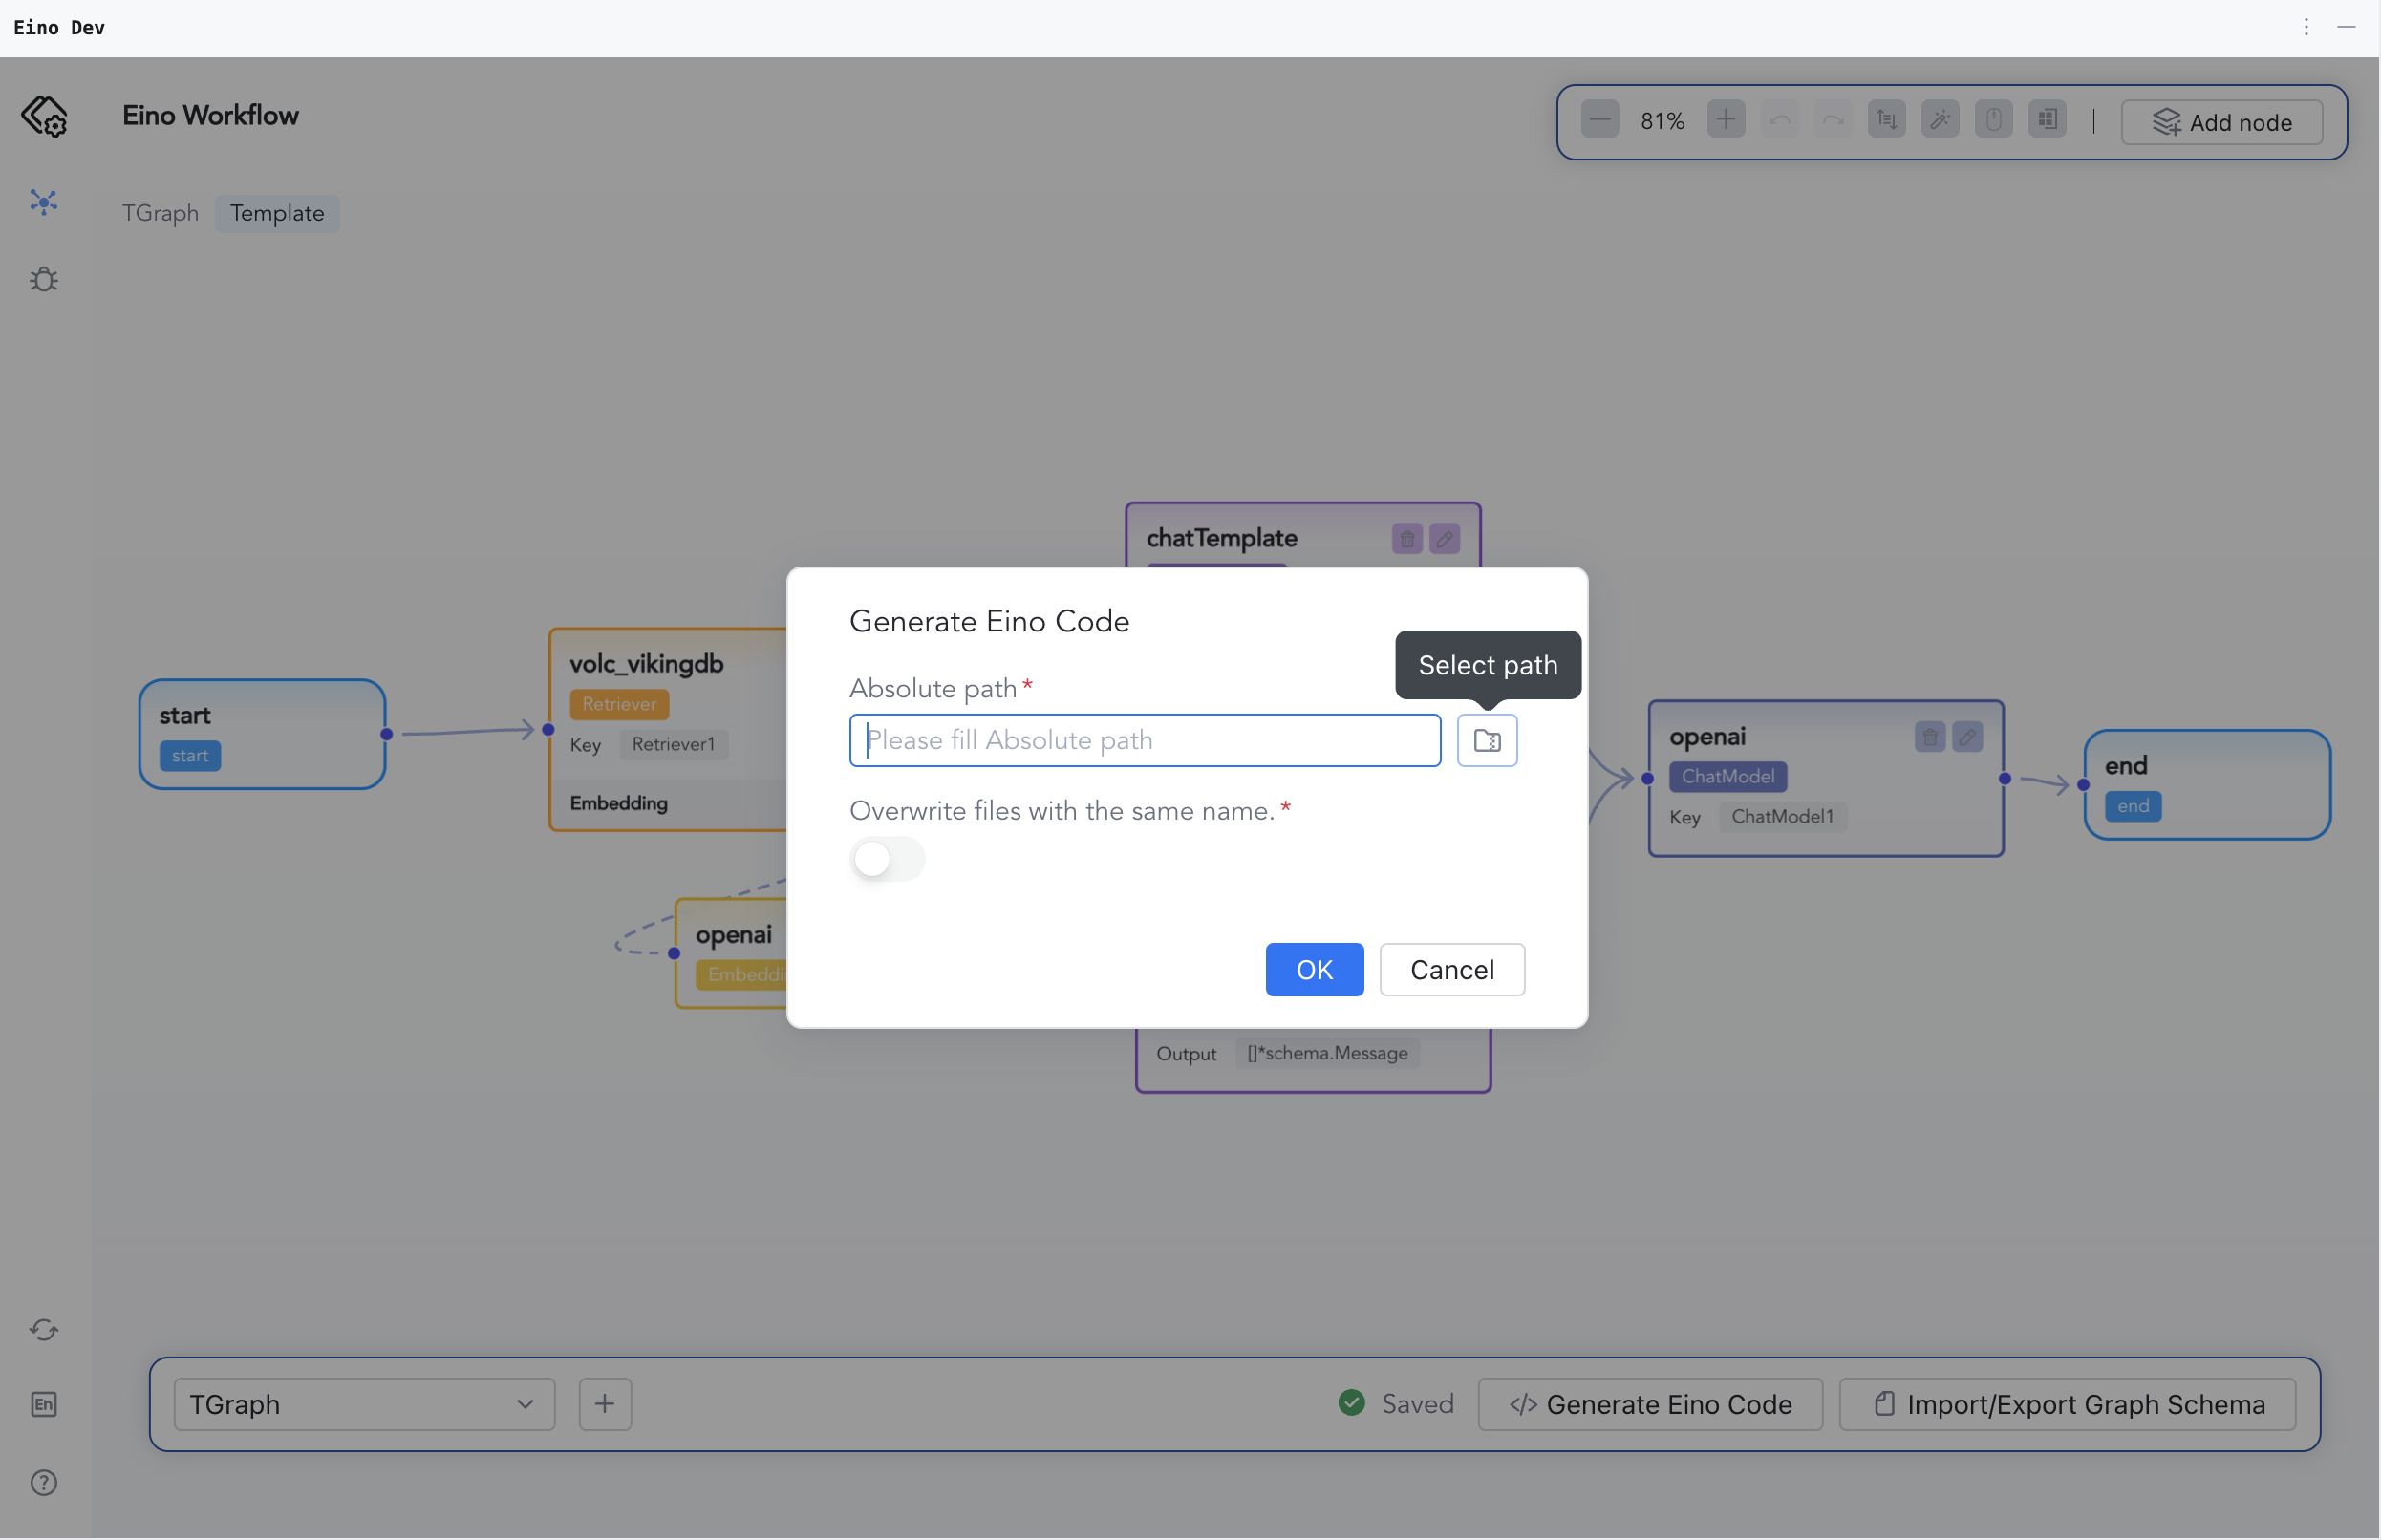Delete the openai ChatModel node
2381x1540 pixels.
click(1929, 737)
